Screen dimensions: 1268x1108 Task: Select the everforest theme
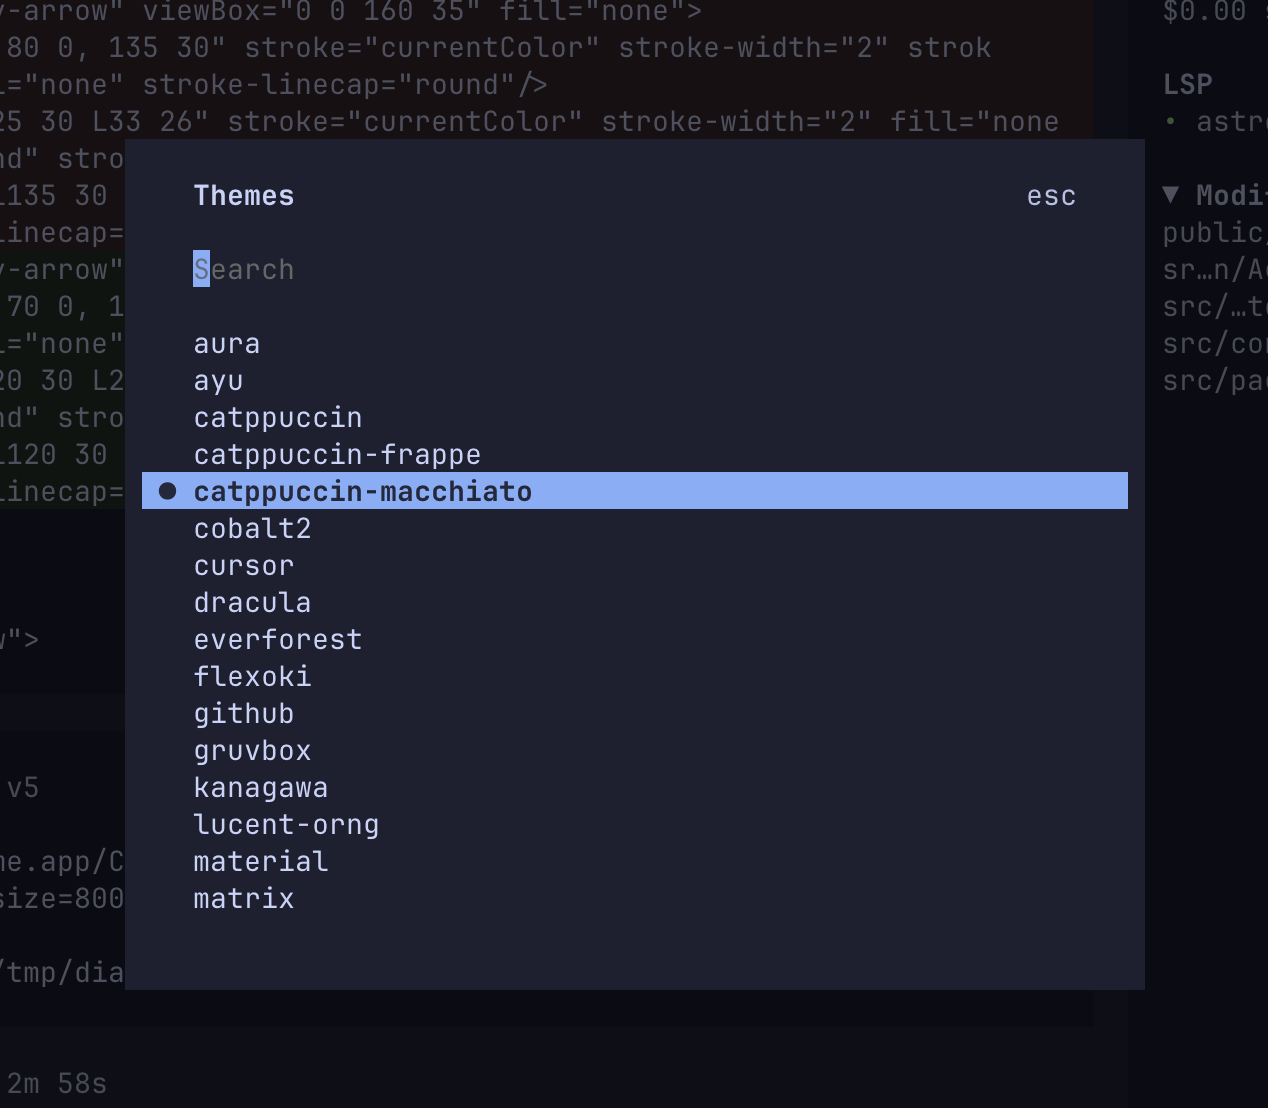pyautogui.click(x=278, y=640)
